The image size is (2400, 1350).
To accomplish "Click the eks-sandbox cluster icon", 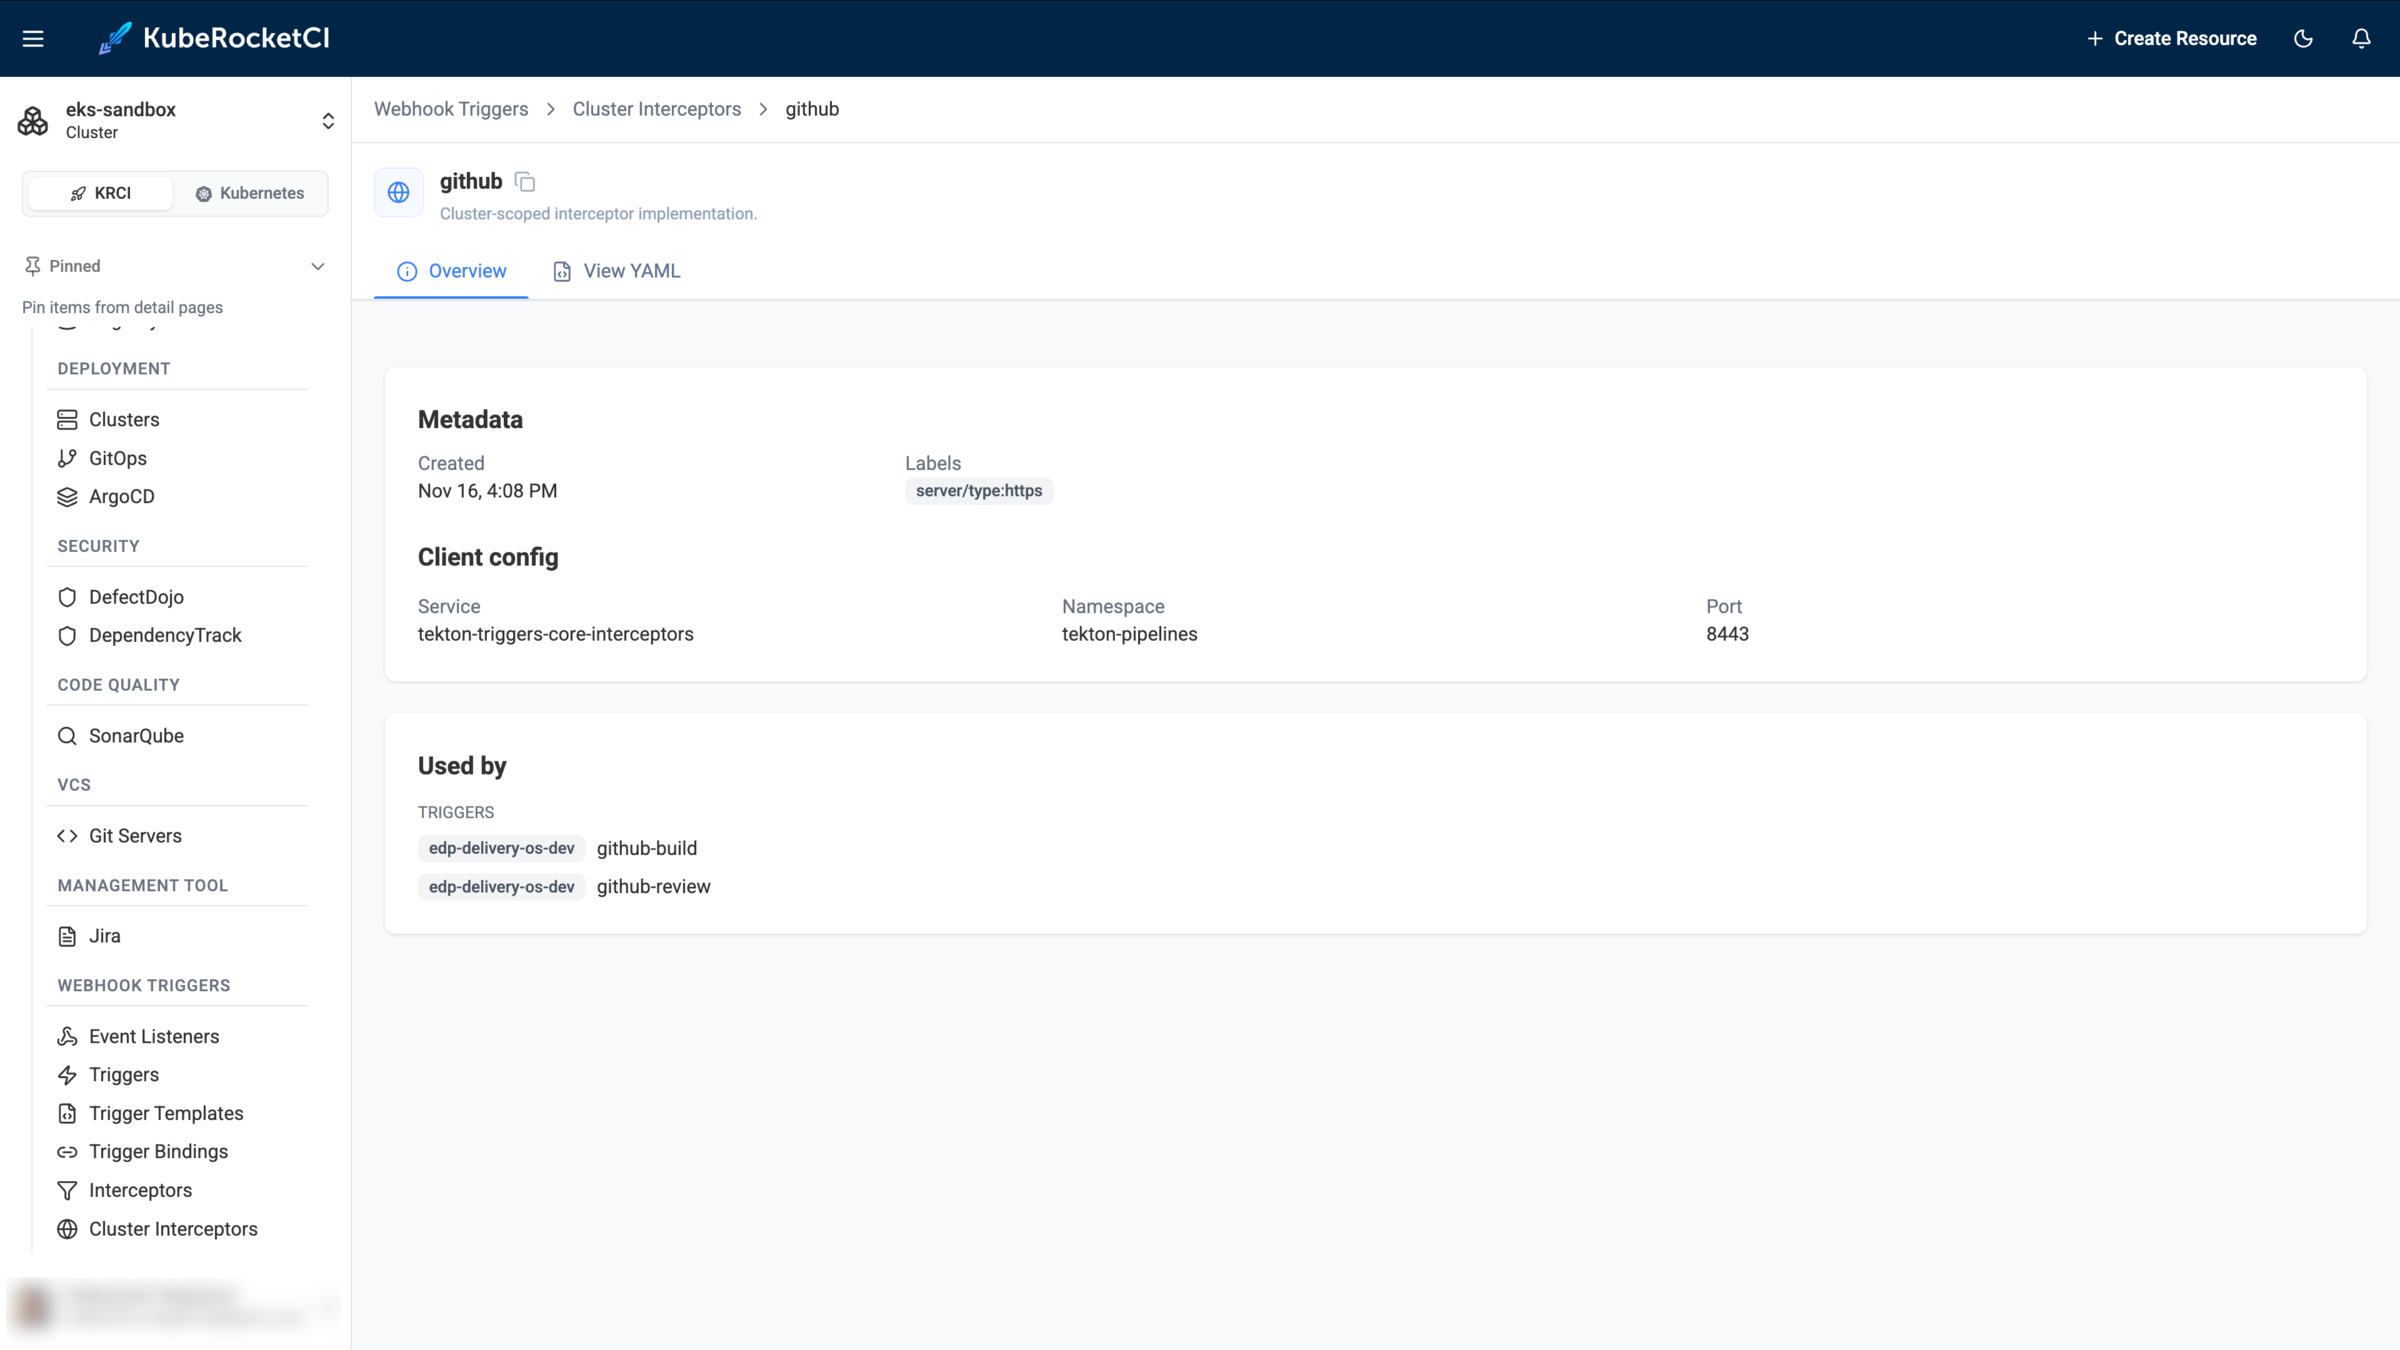I will point(33,120).
